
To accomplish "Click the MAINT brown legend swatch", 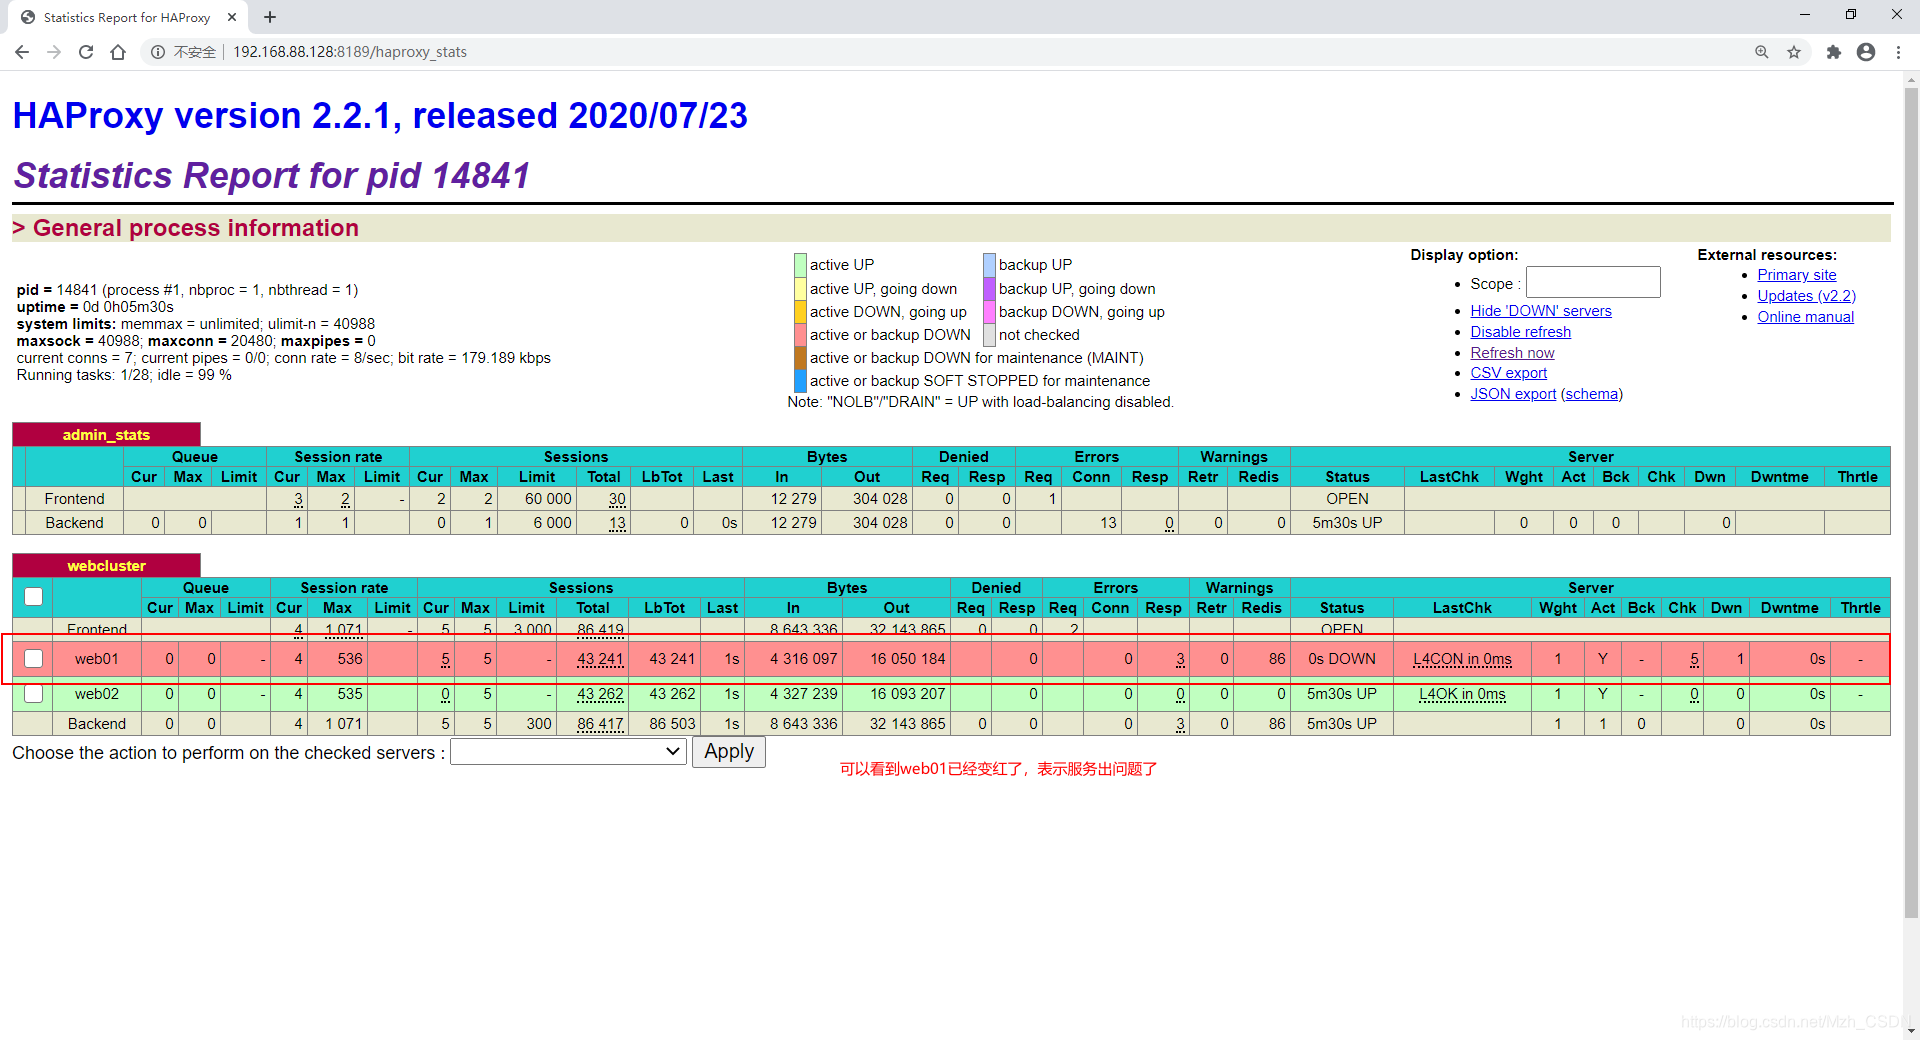I will click(800, 358).
